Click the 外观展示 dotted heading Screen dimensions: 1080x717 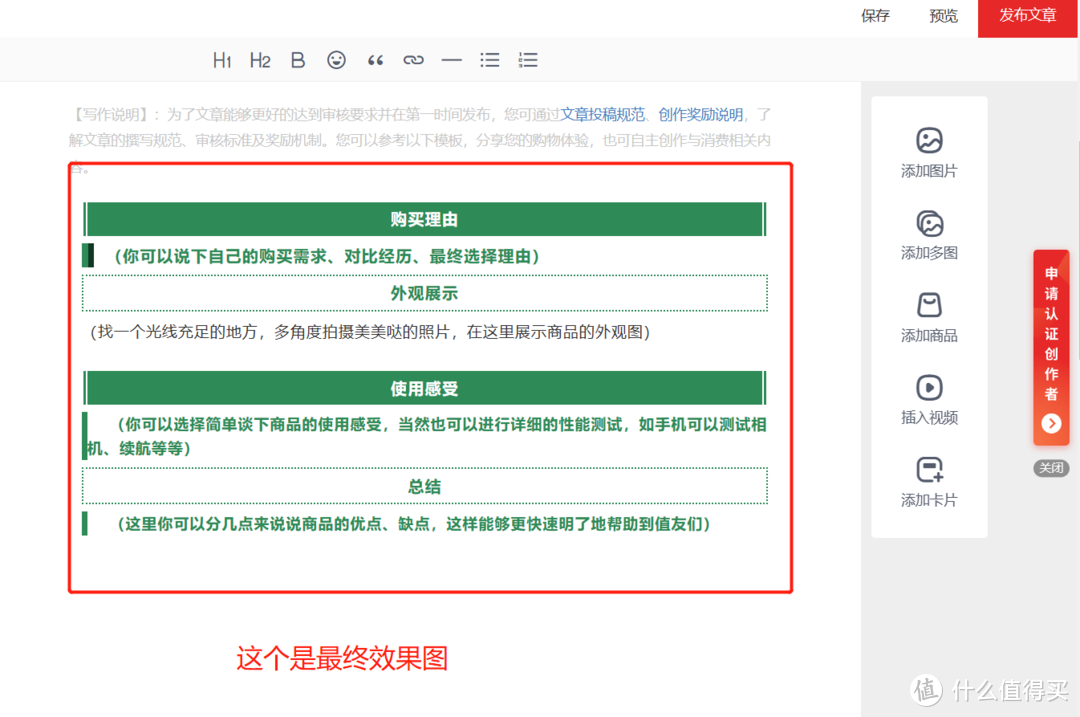coord(424,293)
